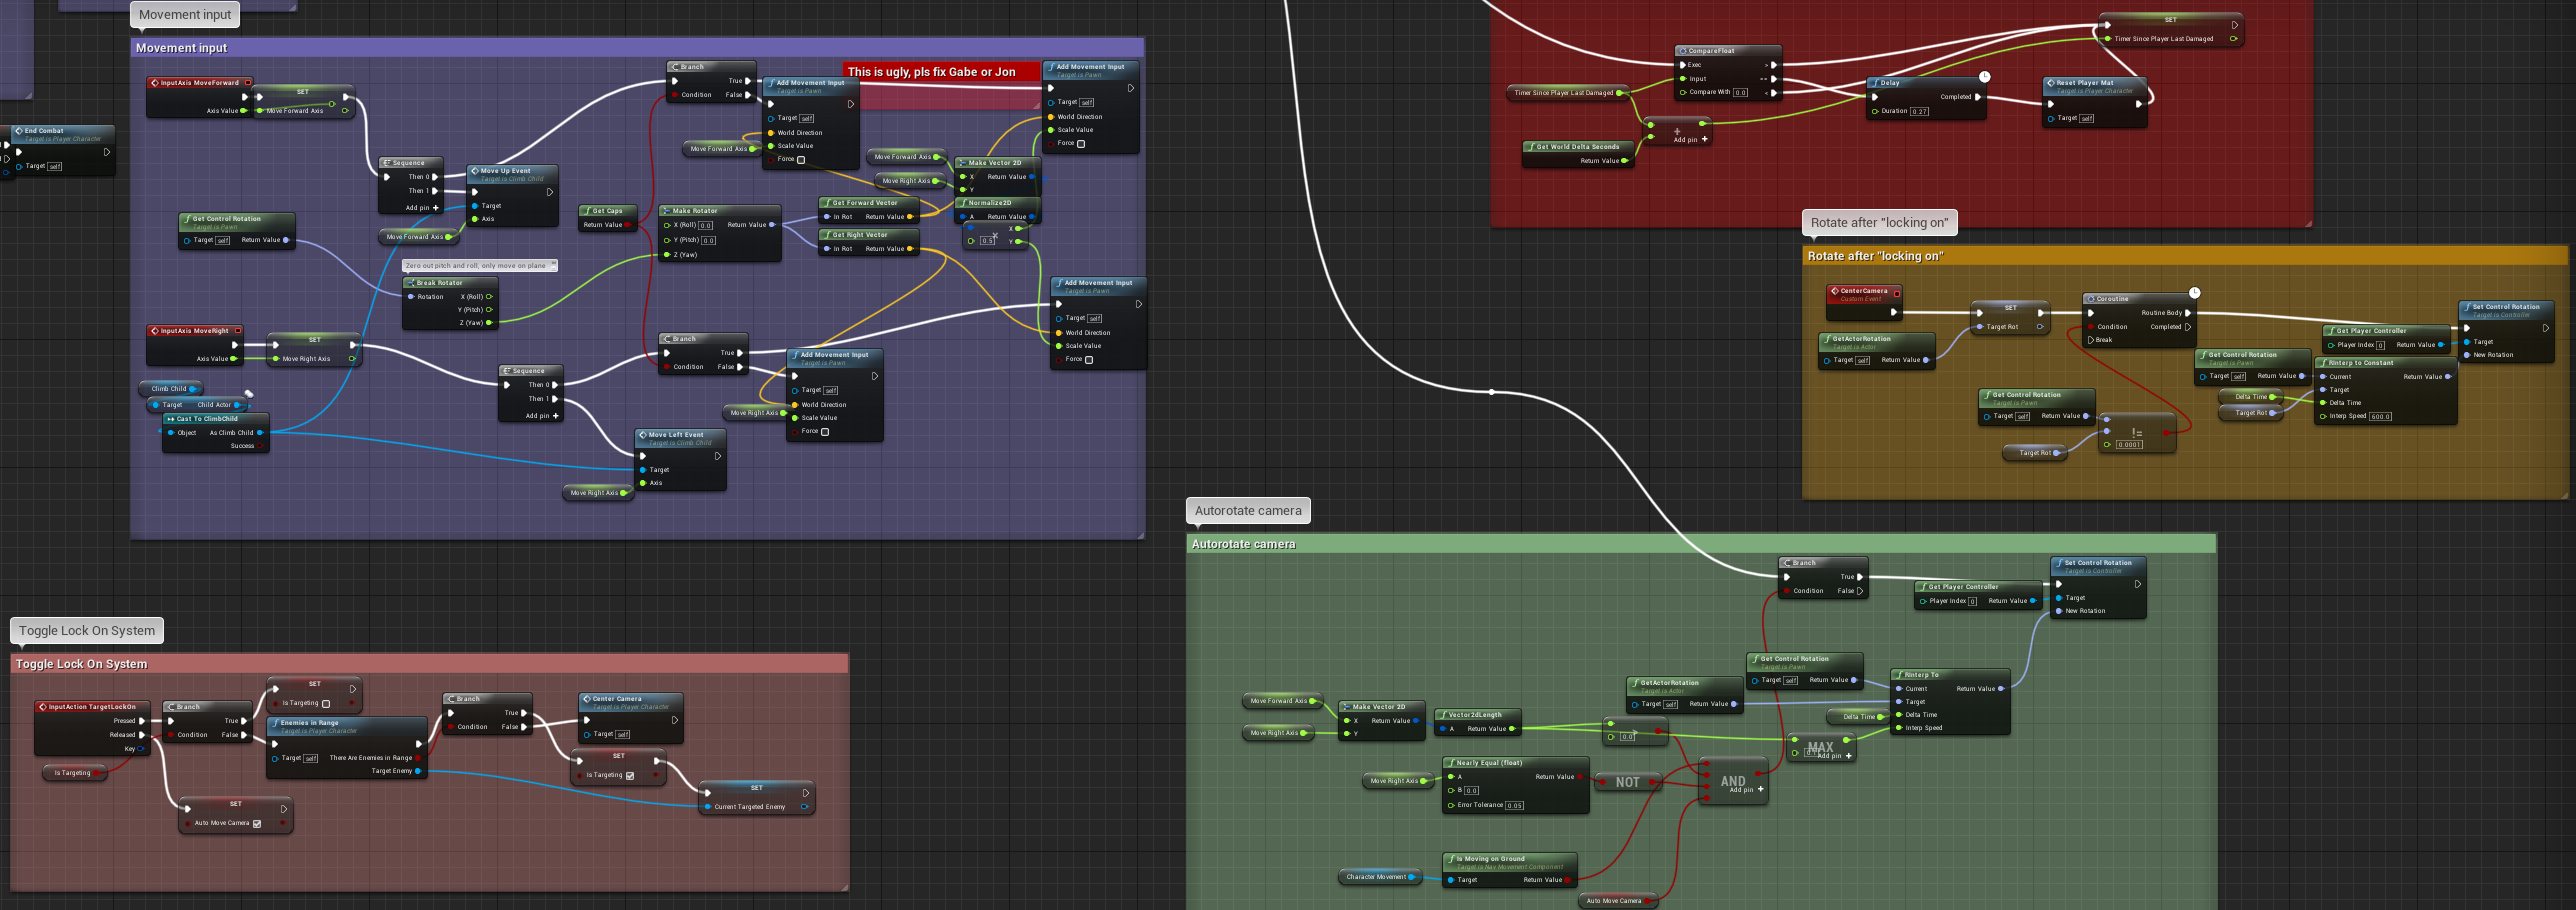Enable the unchecked Is Targeting checkbox

point(326,704)
